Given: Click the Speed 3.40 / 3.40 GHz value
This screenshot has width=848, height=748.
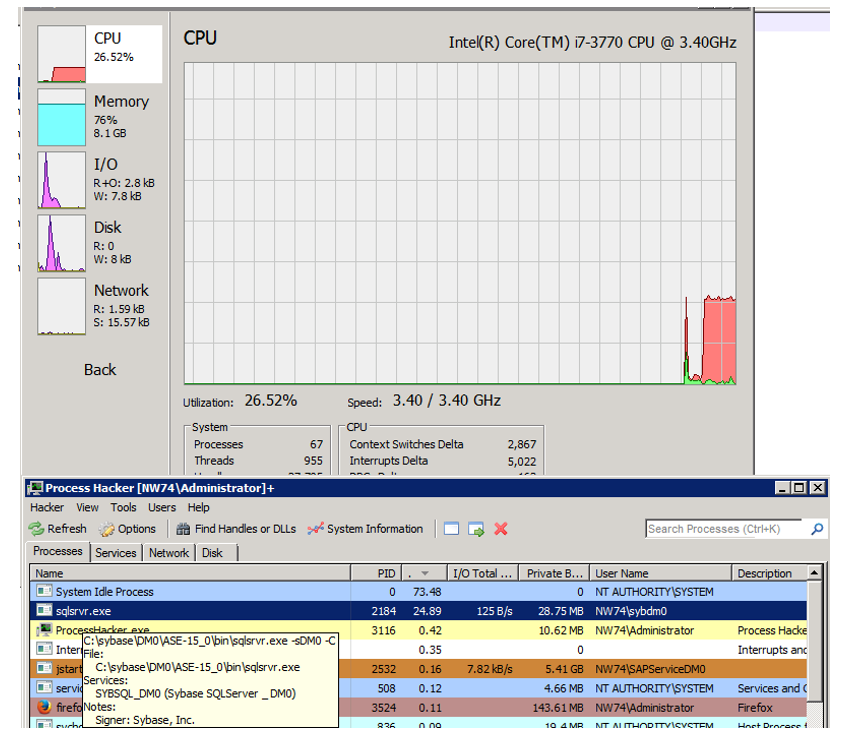Looking at the screenshot, I should coord(447,401).
